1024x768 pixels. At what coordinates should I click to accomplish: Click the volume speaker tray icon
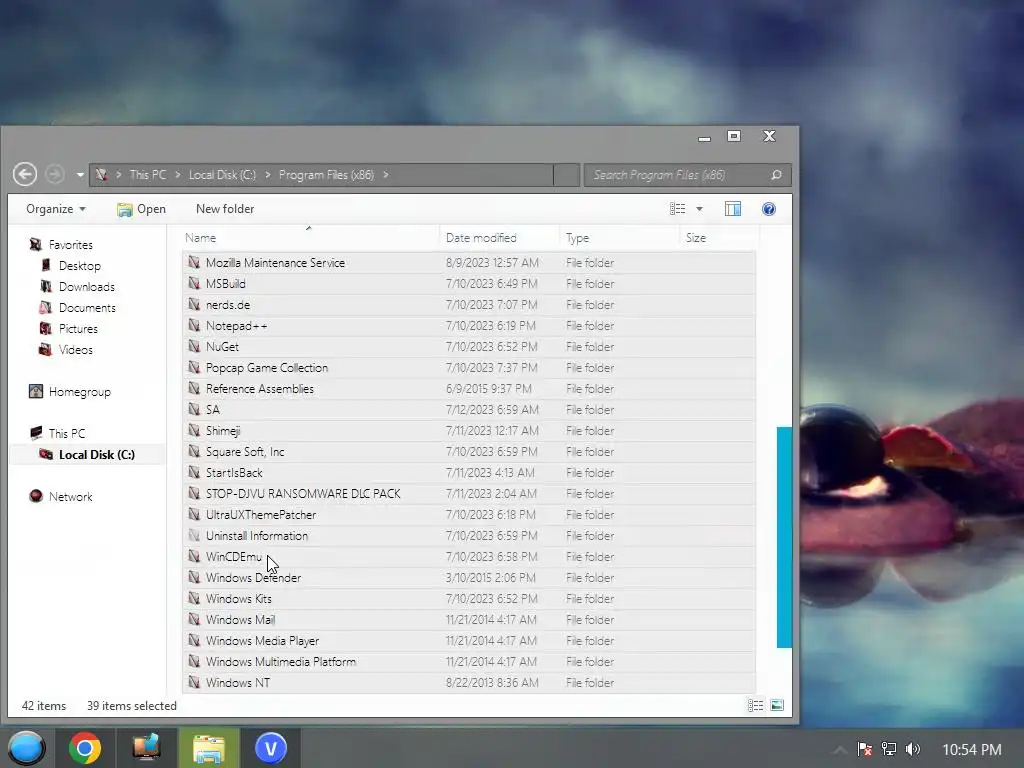click(x=913, y=749)
